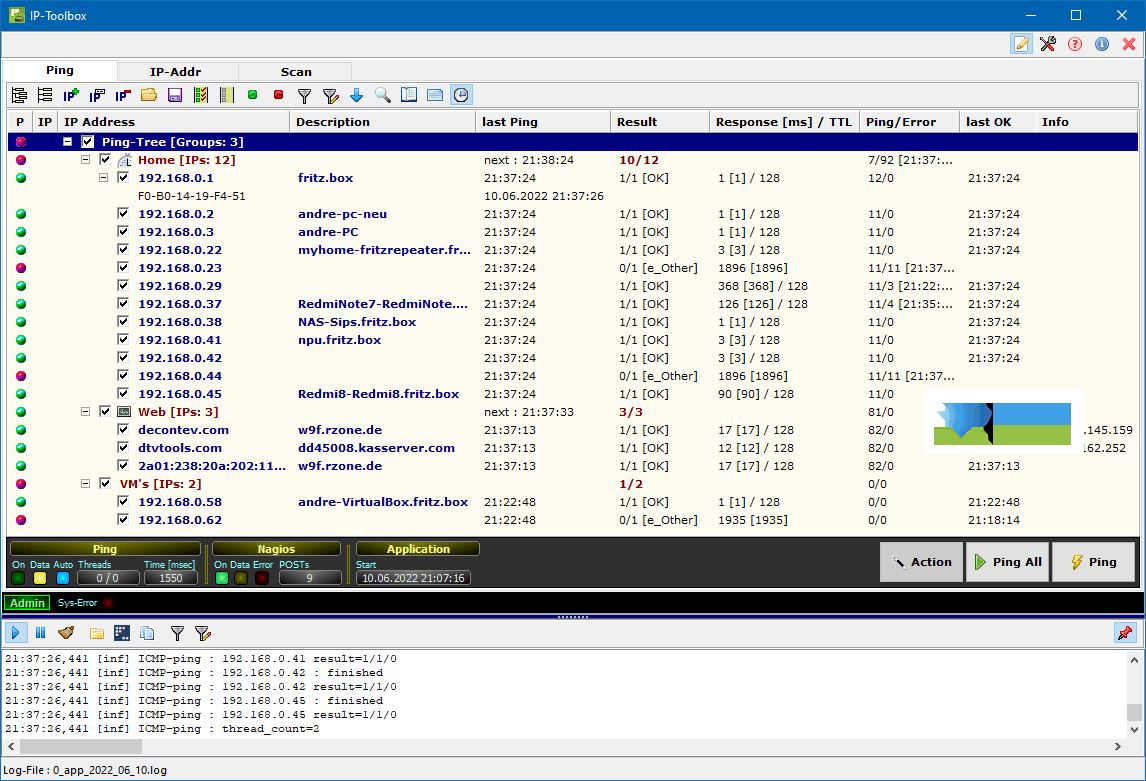Collapse the VM's group node
The width and height of the screenshot is (1146, 781).
(86, 484)
